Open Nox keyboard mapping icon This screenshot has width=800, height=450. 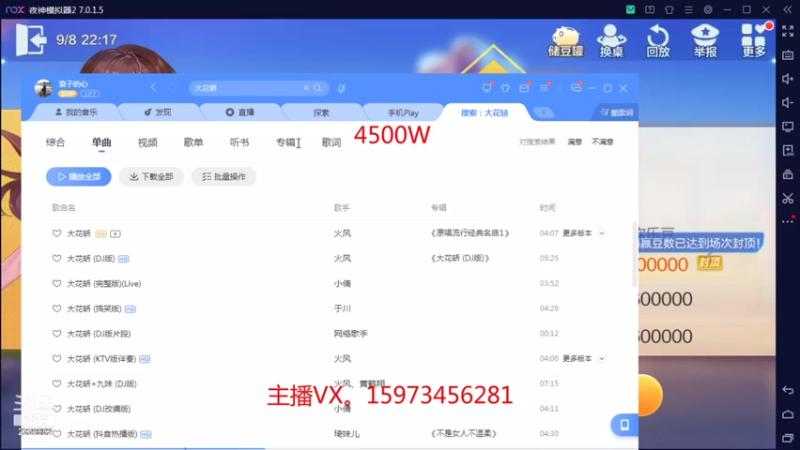788,55
